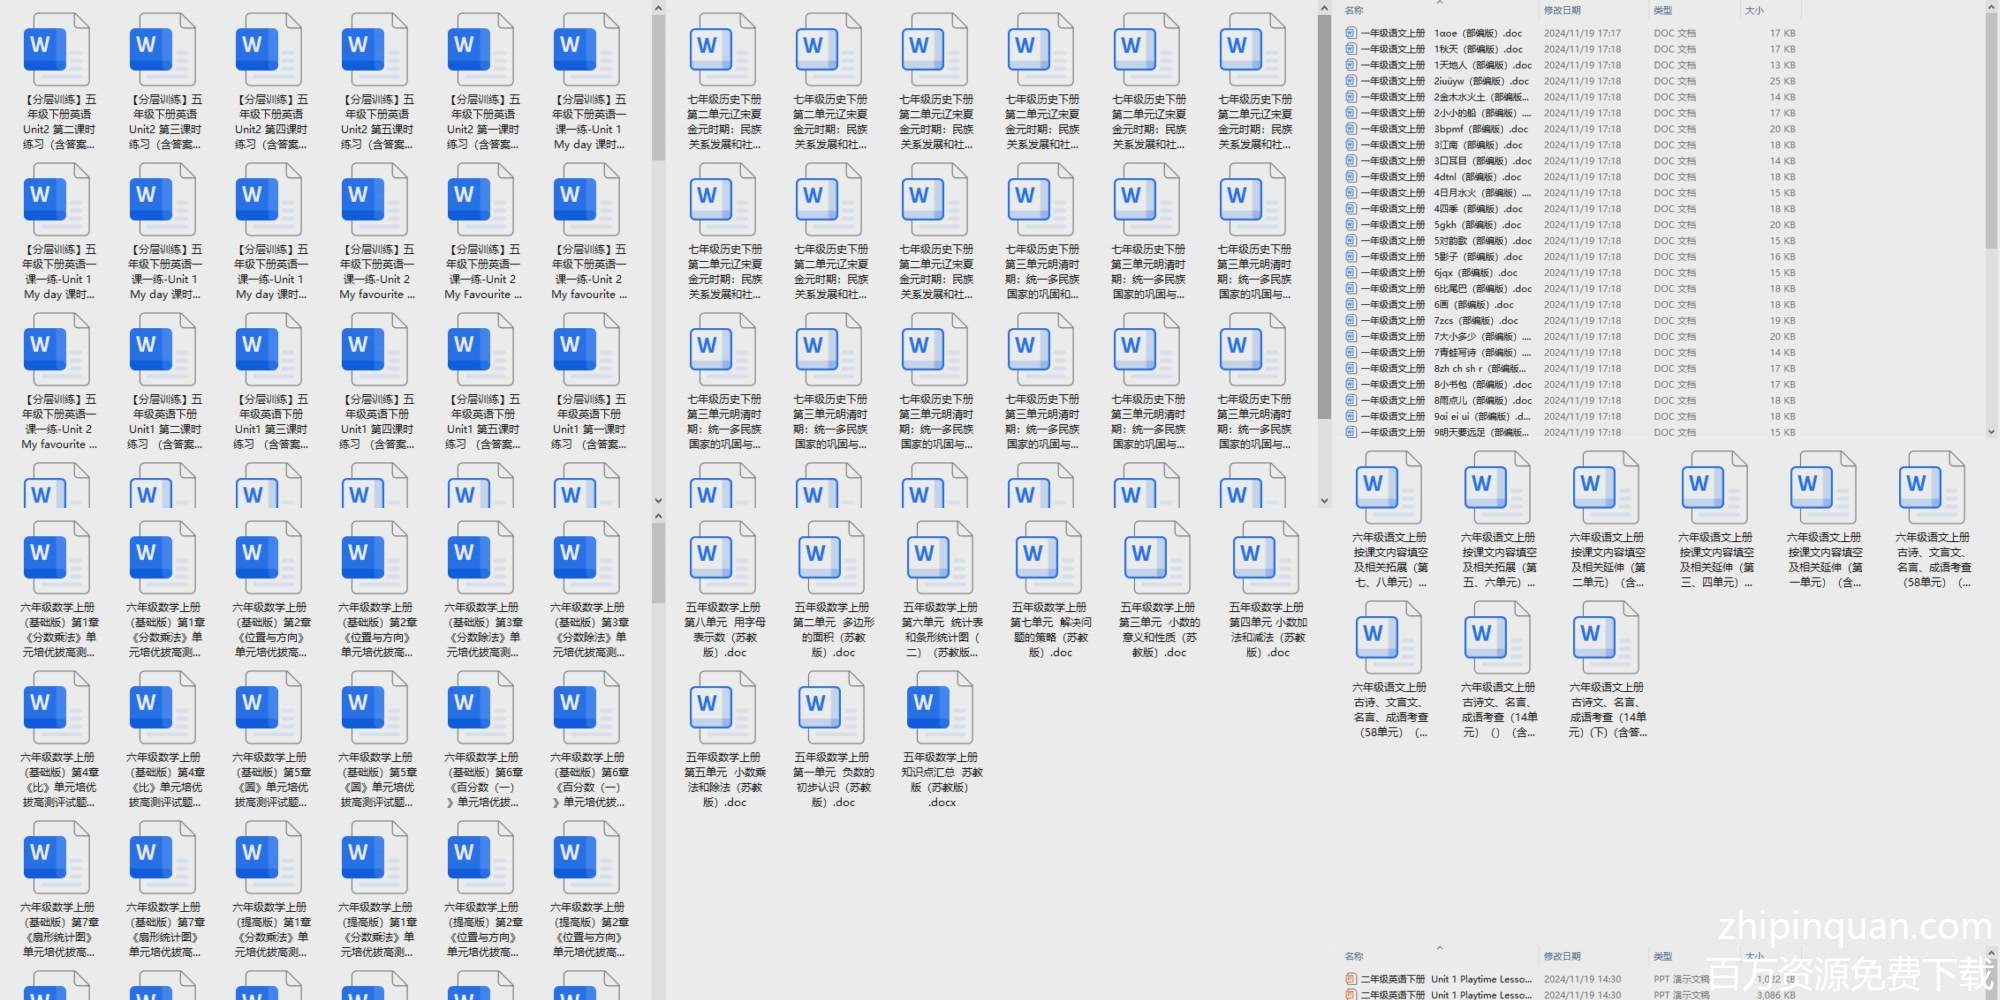This screenshot has width=2000, height=1000.
Task: Click the 五年级英语 pane scrollbar thumb
Action: 658,88
